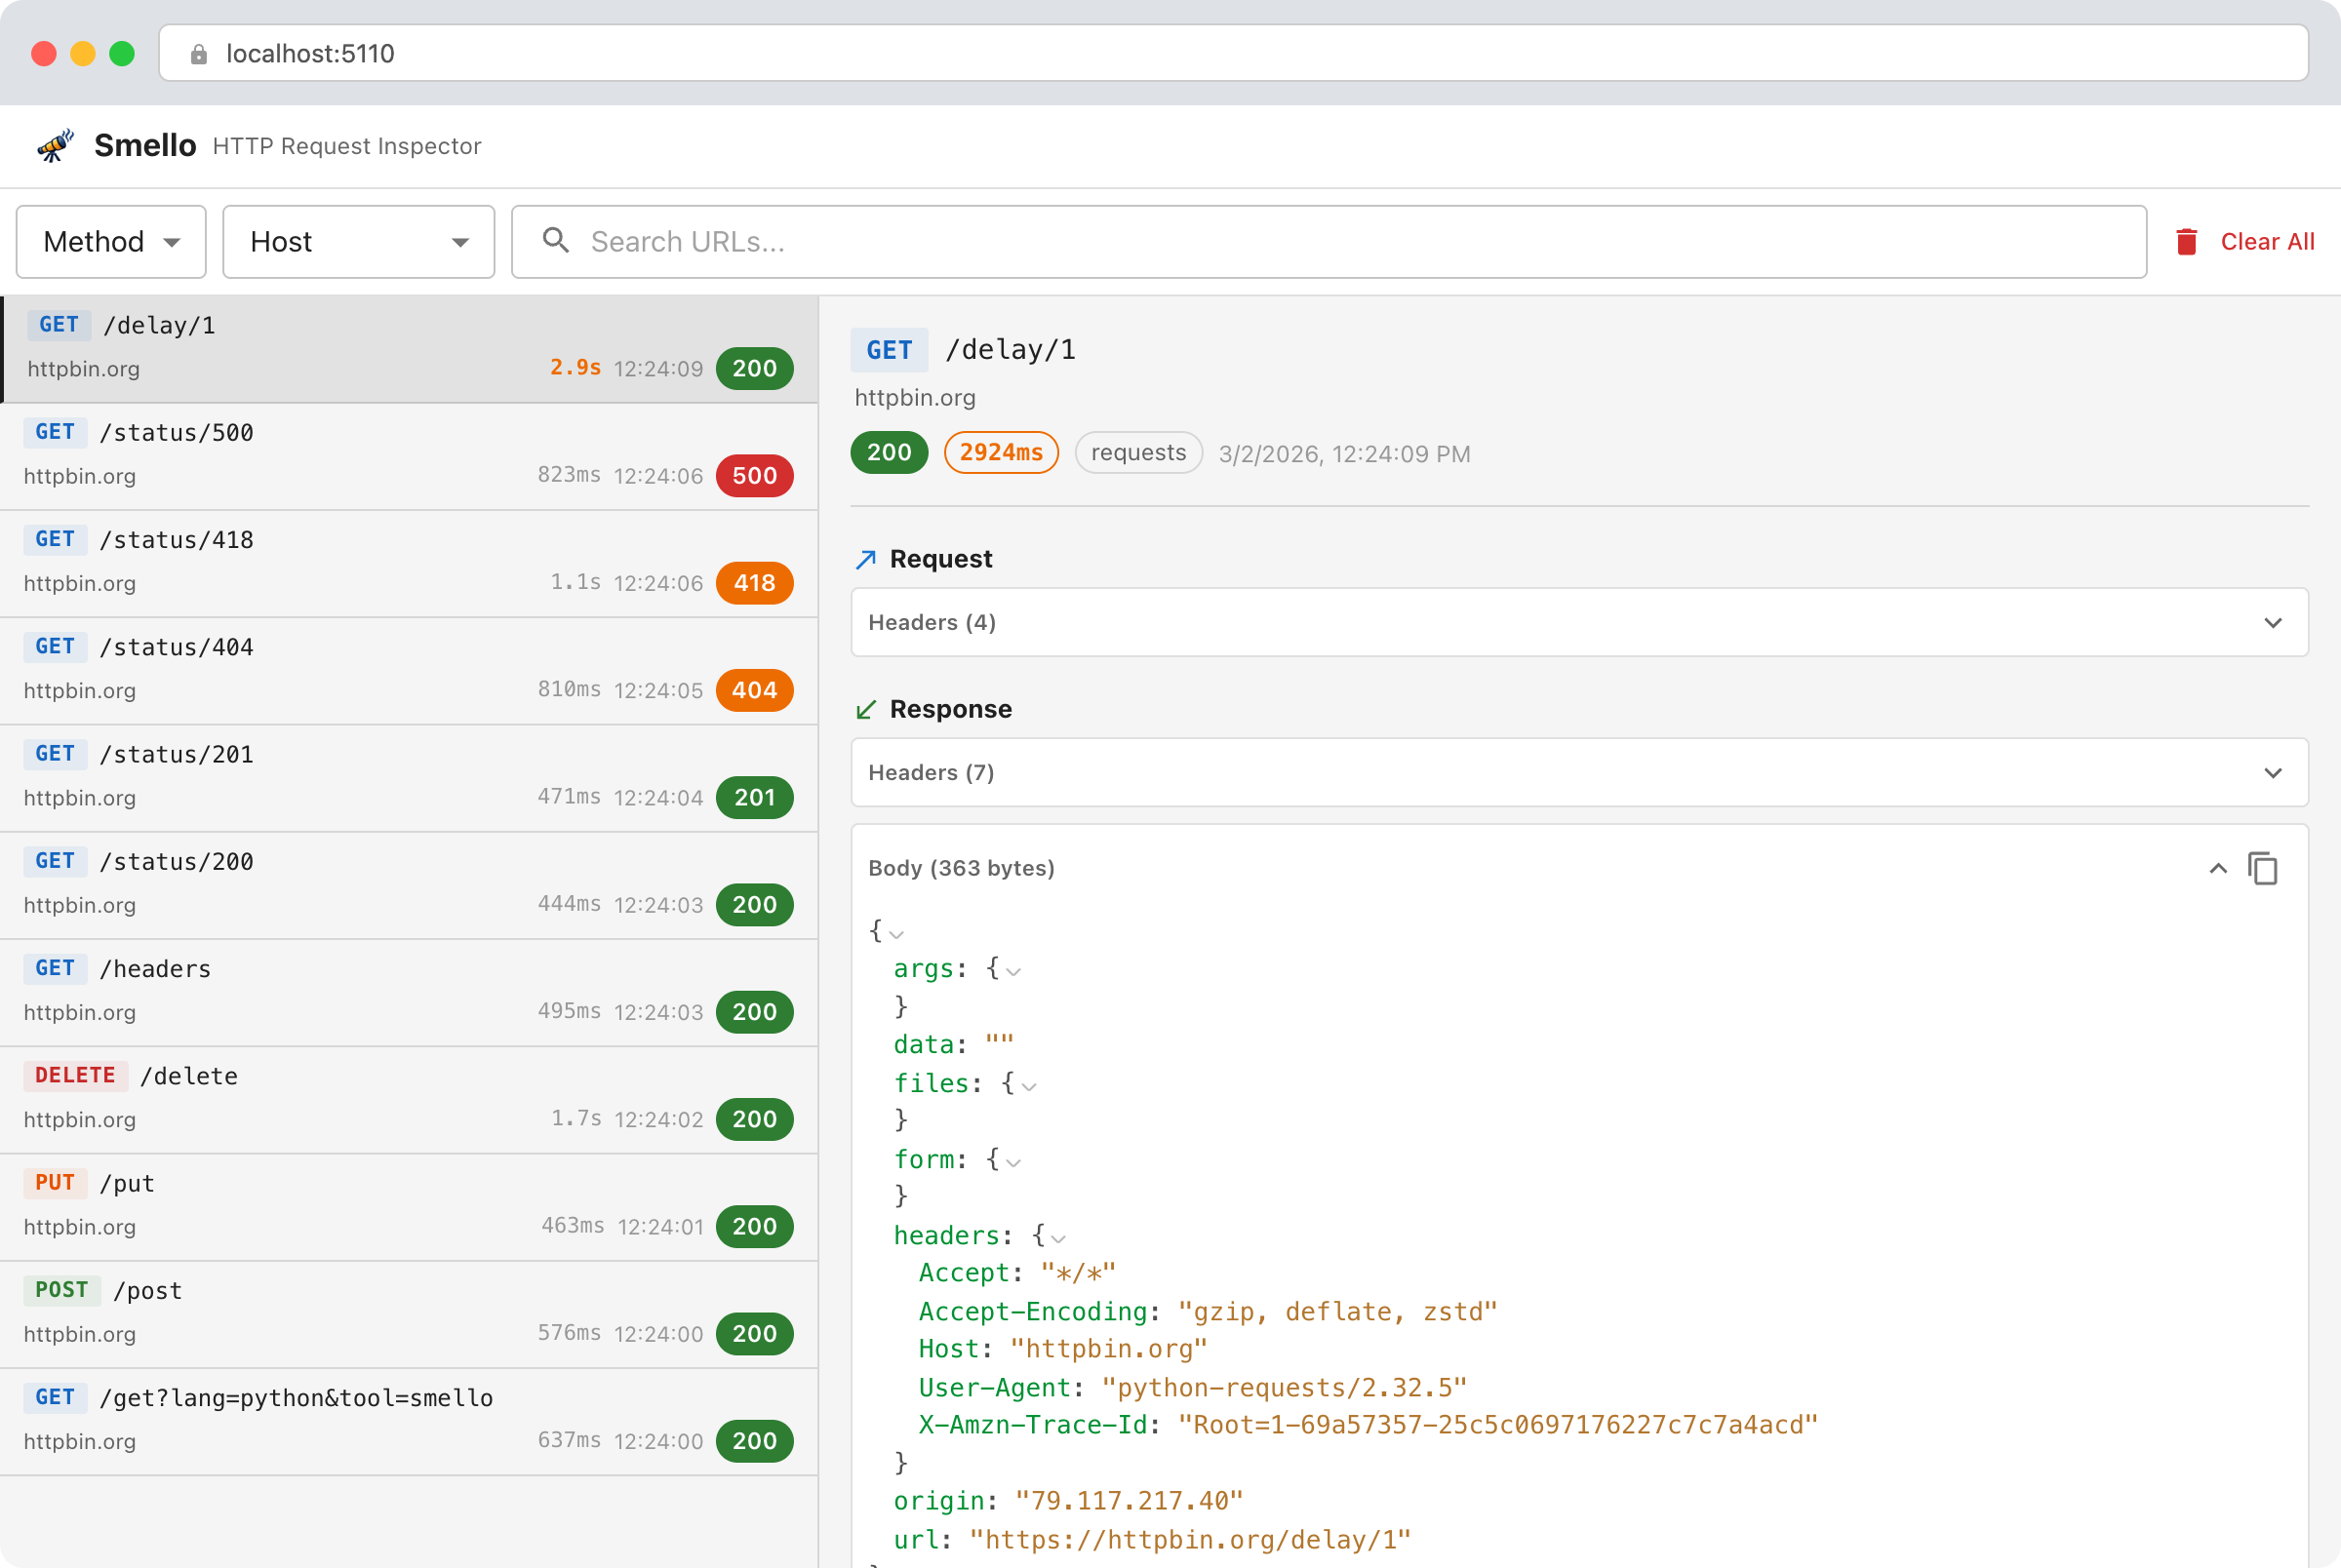The image size is (2341, 1568).
Task: Collapse the Body section with chevron
Action: click(x=2218, y=868)
